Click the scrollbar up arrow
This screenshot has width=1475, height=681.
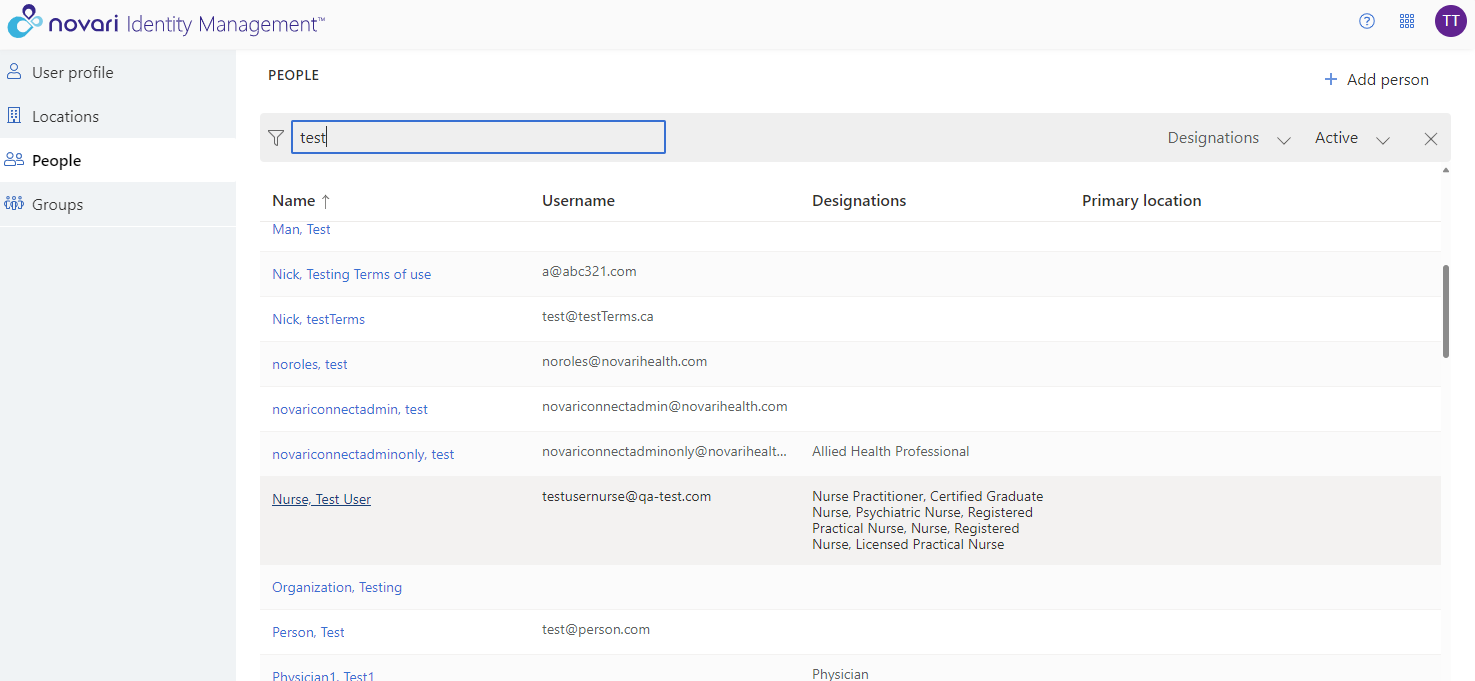(x=1446, y=171)
